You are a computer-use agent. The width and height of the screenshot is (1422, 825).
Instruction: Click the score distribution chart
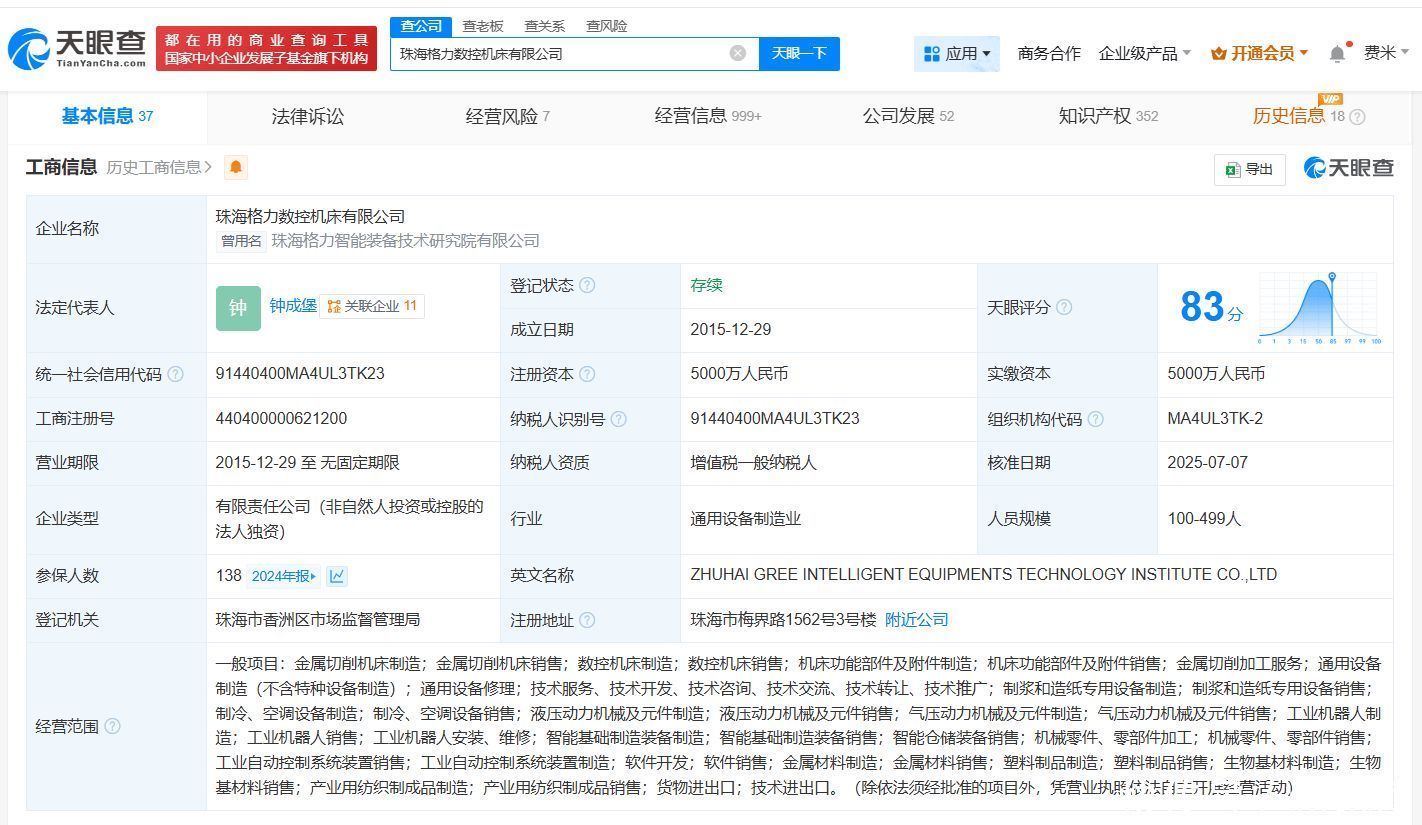tap(1319, 308)
